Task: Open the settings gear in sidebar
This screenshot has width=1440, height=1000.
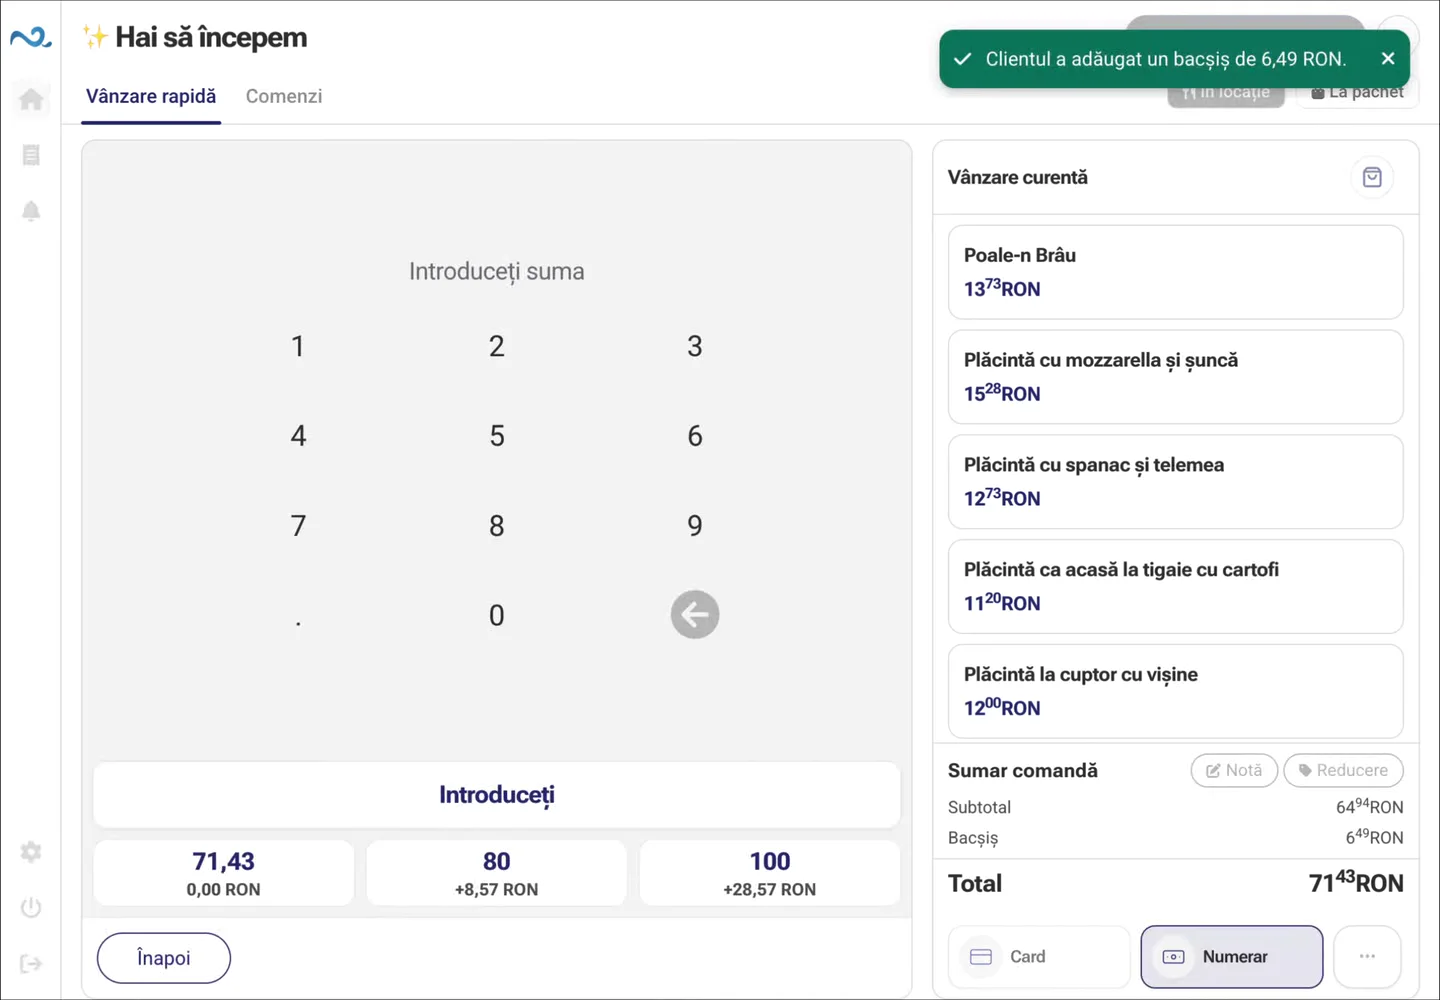Action: (31, 852)
